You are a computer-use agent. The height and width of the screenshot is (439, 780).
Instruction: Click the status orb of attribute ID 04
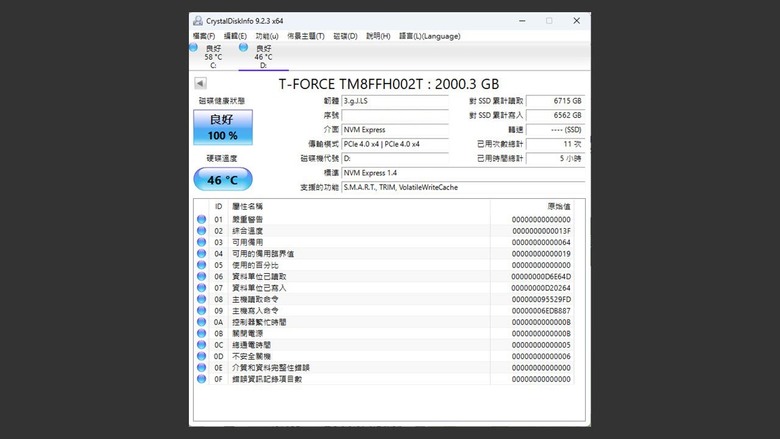[201, 254]
